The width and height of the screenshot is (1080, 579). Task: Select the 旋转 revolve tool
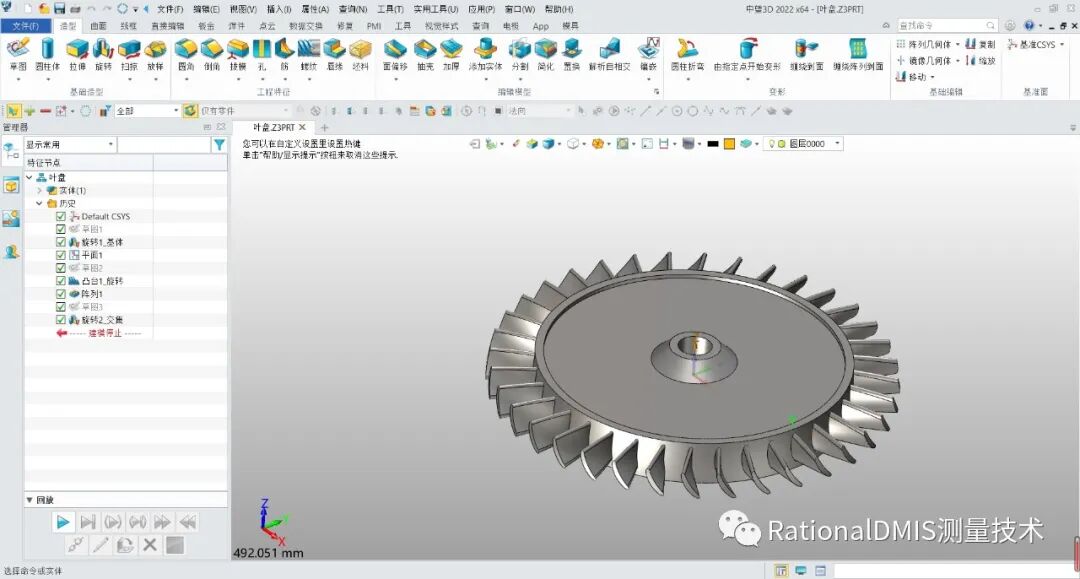pos(103,55)
